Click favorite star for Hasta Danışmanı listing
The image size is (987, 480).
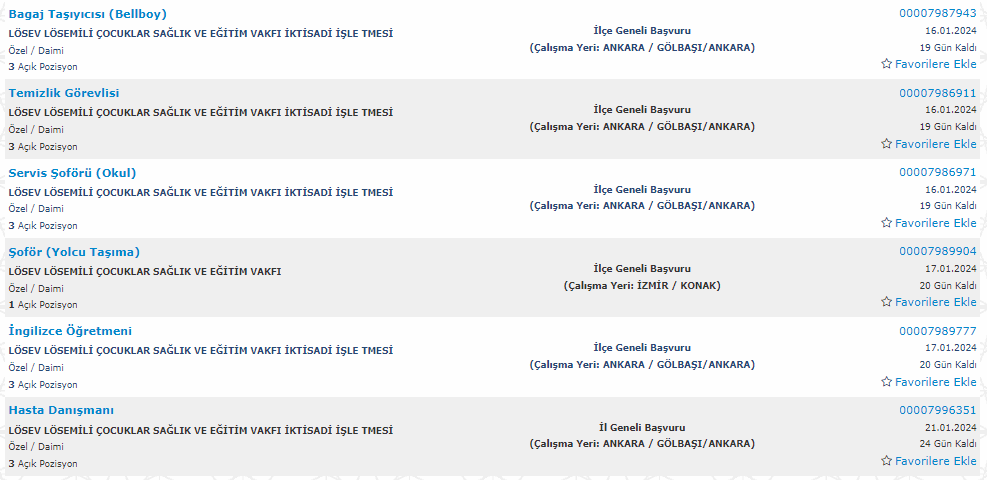(x=886, y=461)
